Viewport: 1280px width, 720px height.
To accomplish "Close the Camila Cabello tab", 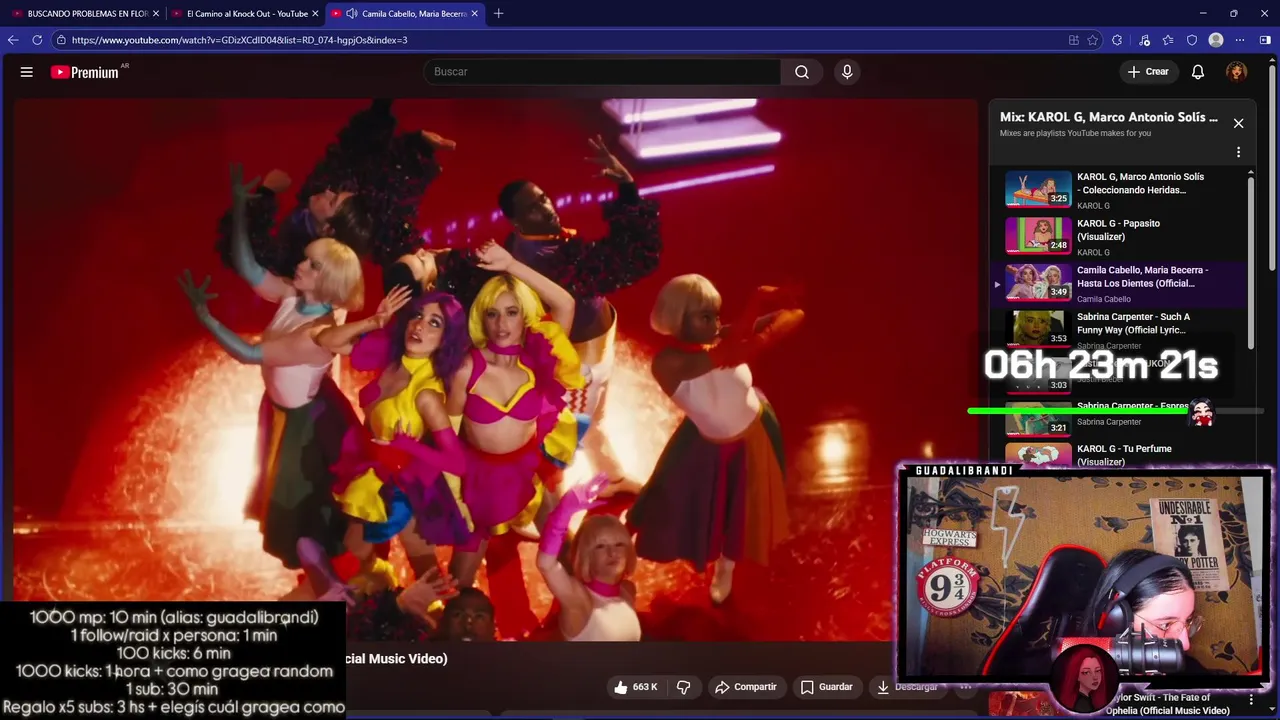I will coord(475,14).
